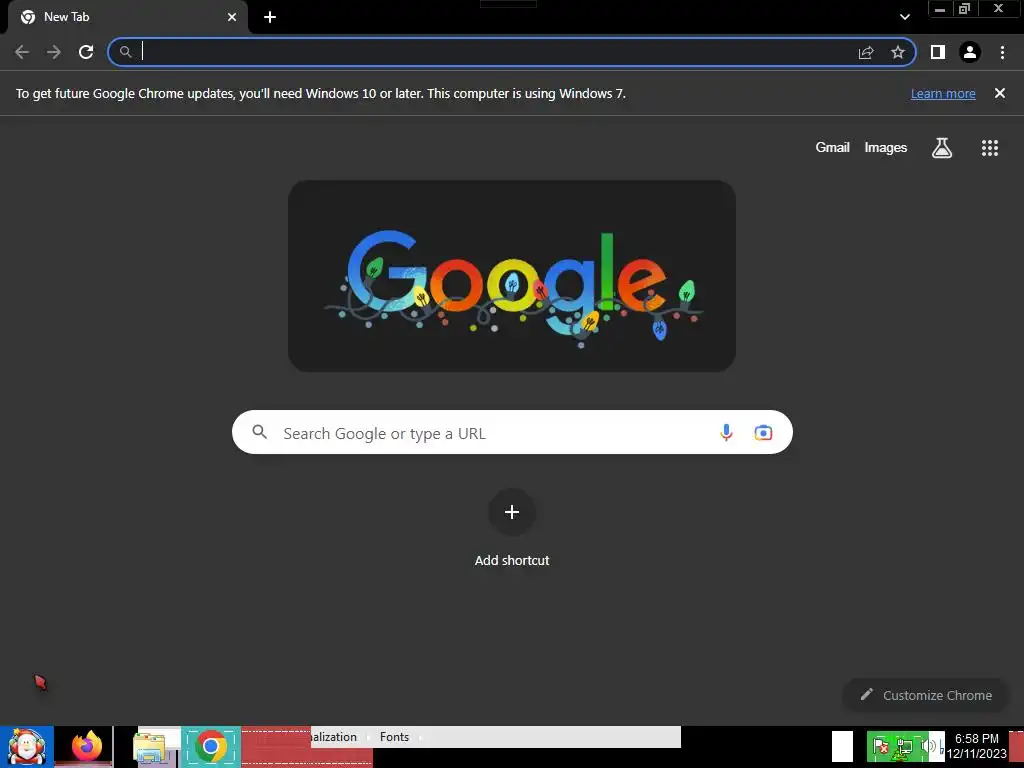The width and height of the screenshot is (1024, 768).
Task: Open the Google apps grid
Action: (990, 148)
